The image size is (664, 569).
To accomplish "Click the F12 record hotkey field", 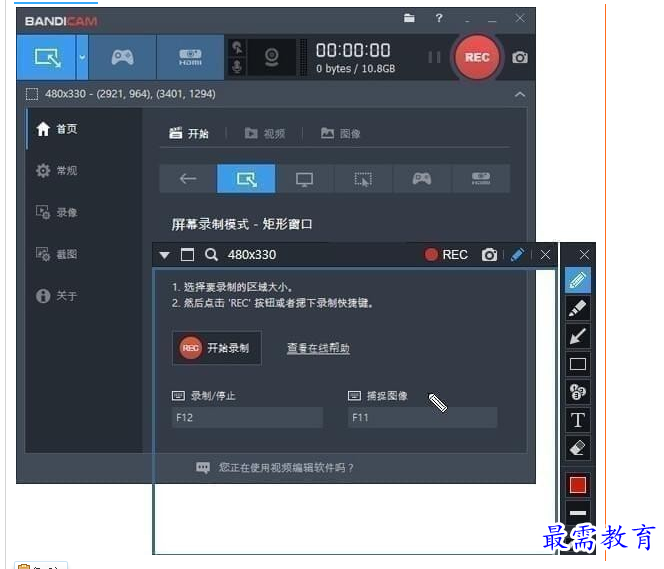I will pyautogui.click(x=247, y=417).
